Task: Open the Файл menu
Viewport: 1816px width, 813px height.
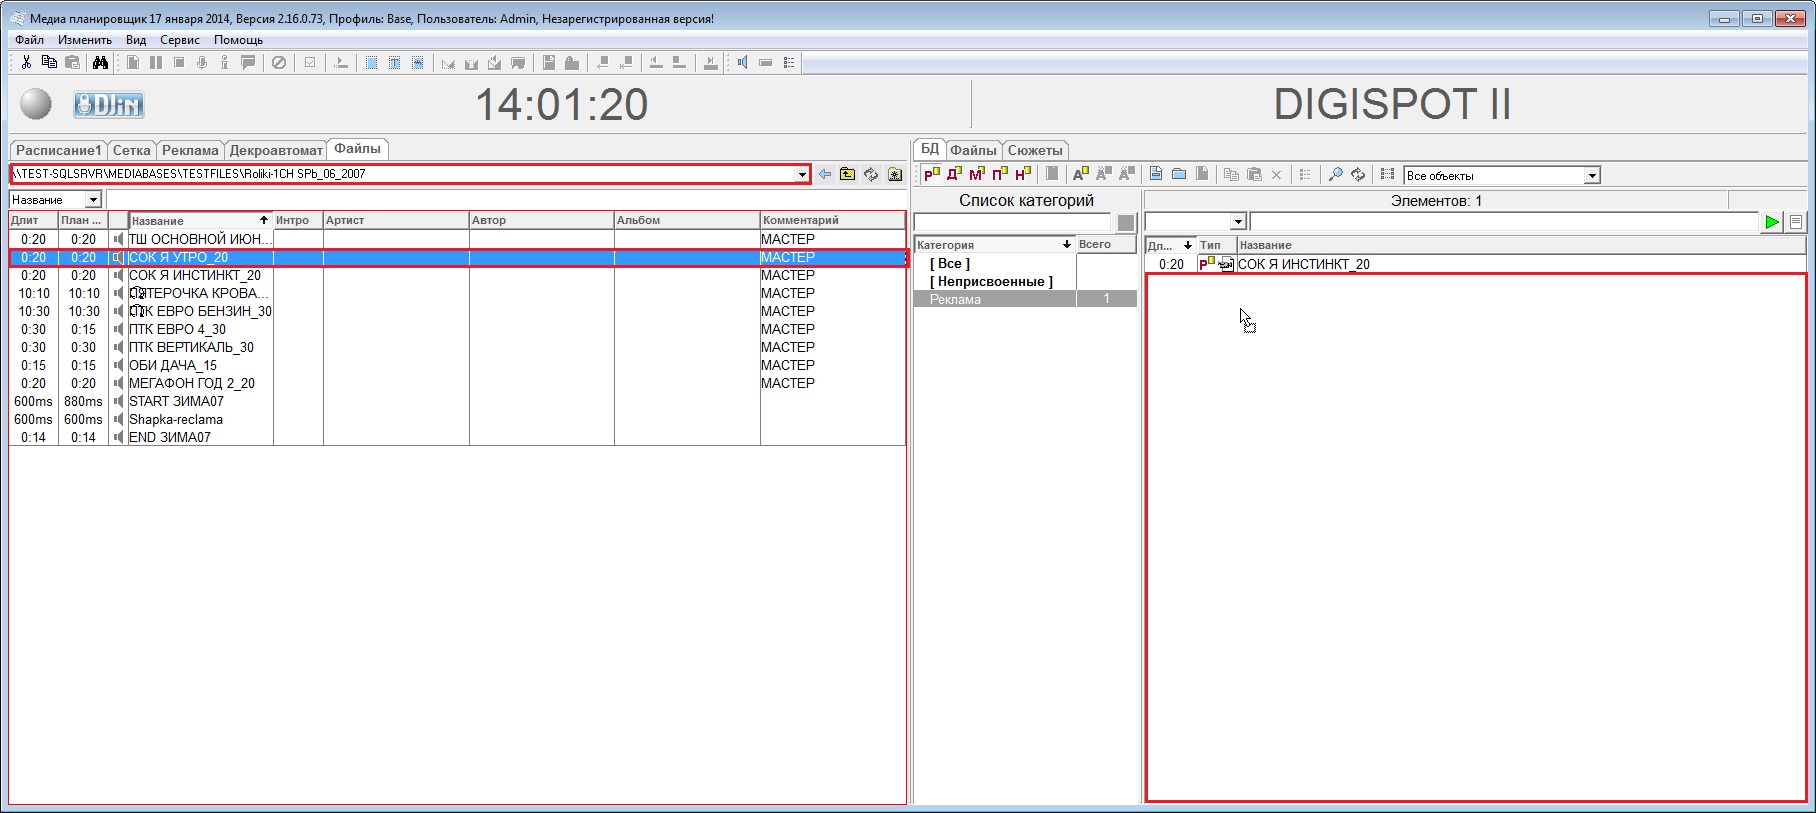Action: tap(30, 40)
